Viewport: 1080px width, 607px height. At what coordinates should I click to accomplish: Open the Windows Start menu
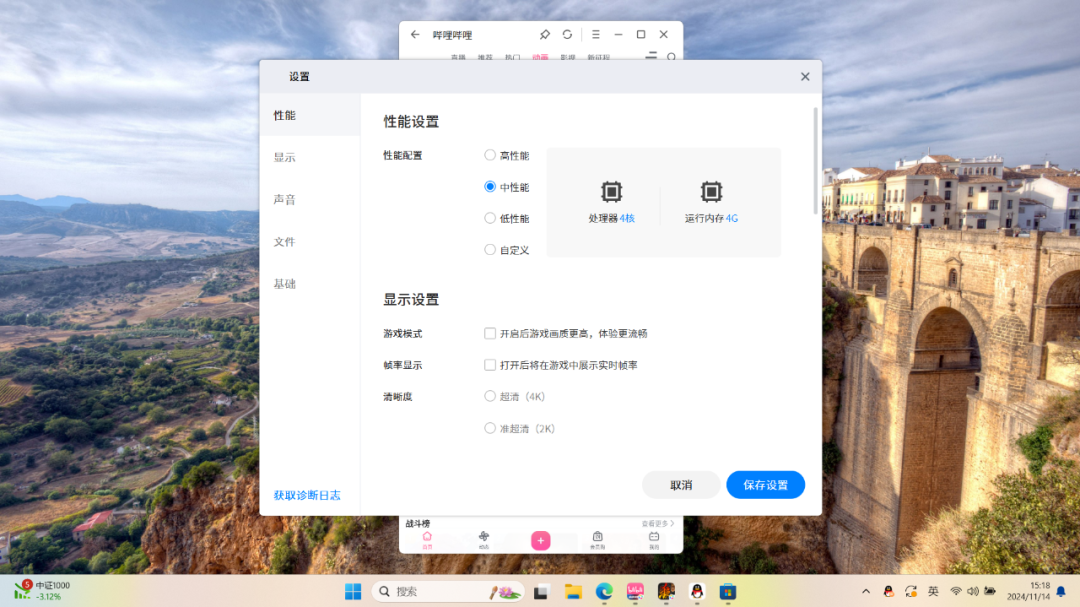point(353,591)
